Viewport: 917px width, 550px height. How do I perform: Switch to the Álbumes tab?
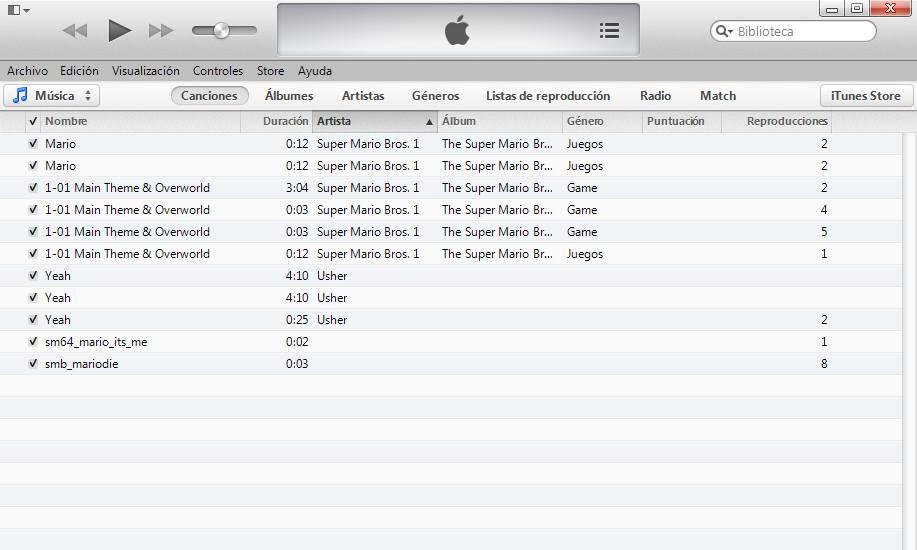tap(289, 95)
